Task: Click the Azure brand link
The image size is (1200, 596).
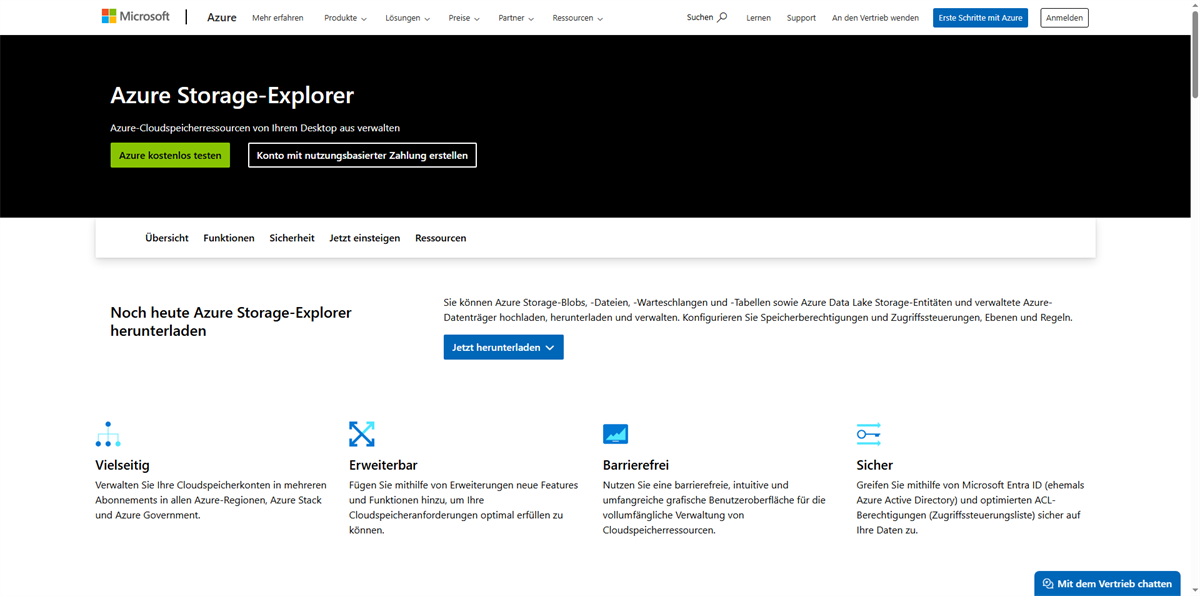Action: click(x=222, y=17)
